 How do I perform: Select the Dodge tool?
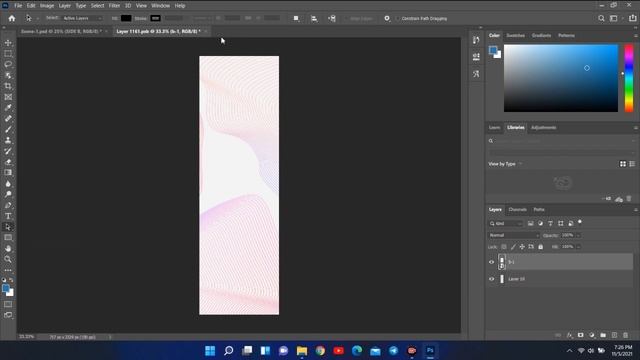click(8, 194)
